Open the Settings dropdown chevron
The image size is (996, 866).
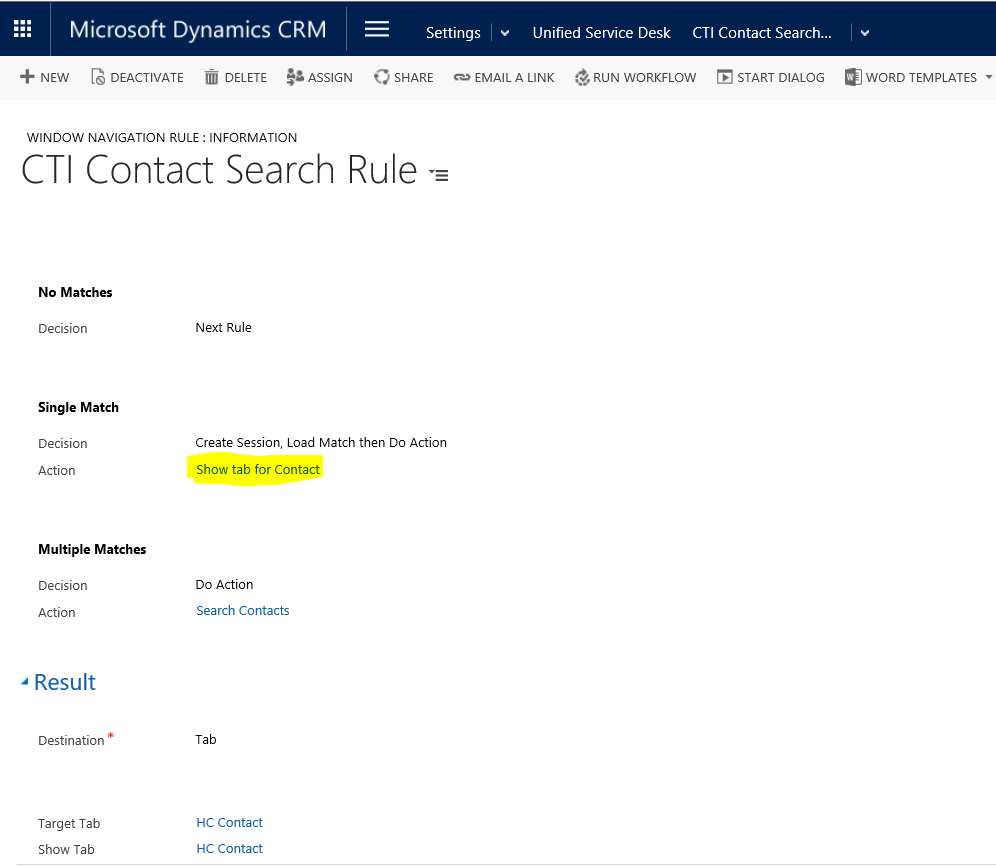pos(505,33)
